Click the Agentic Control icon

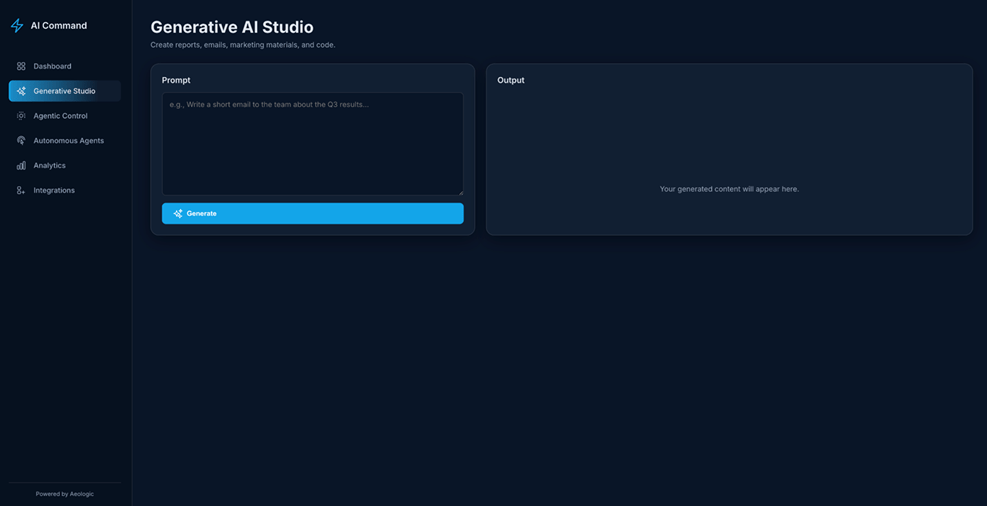pyautogui.click(x=21, y=116)
